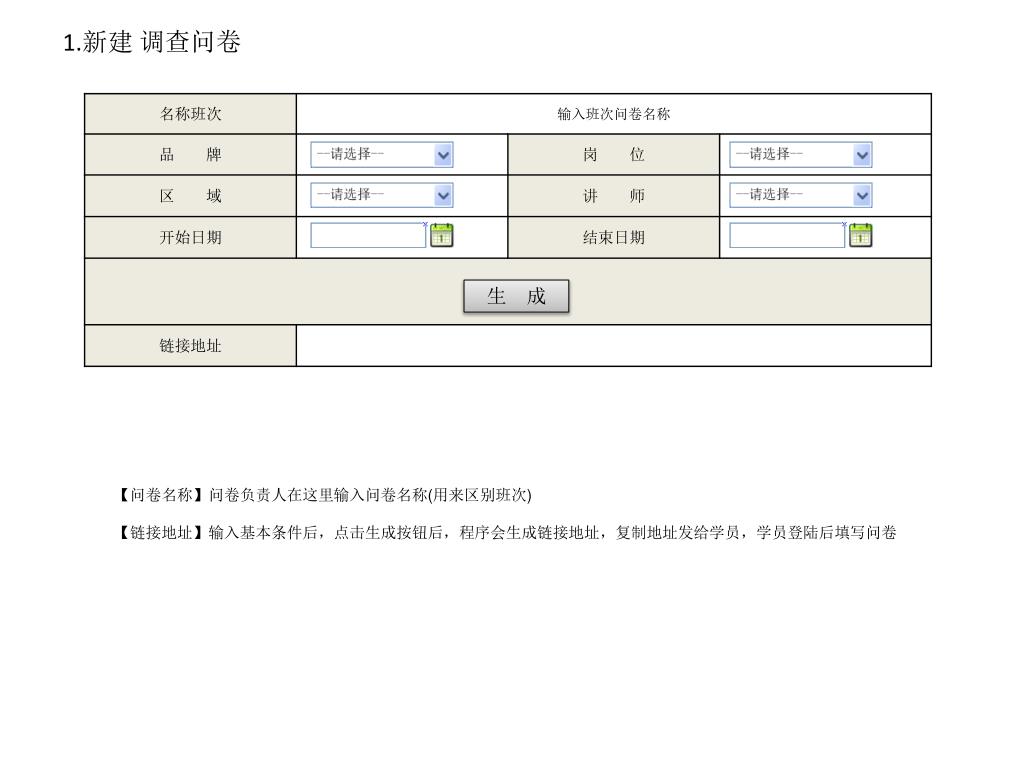This screenshot has width=1024, height=768.
Task: Click the 岗位 label cell
Action: point(614,155)
